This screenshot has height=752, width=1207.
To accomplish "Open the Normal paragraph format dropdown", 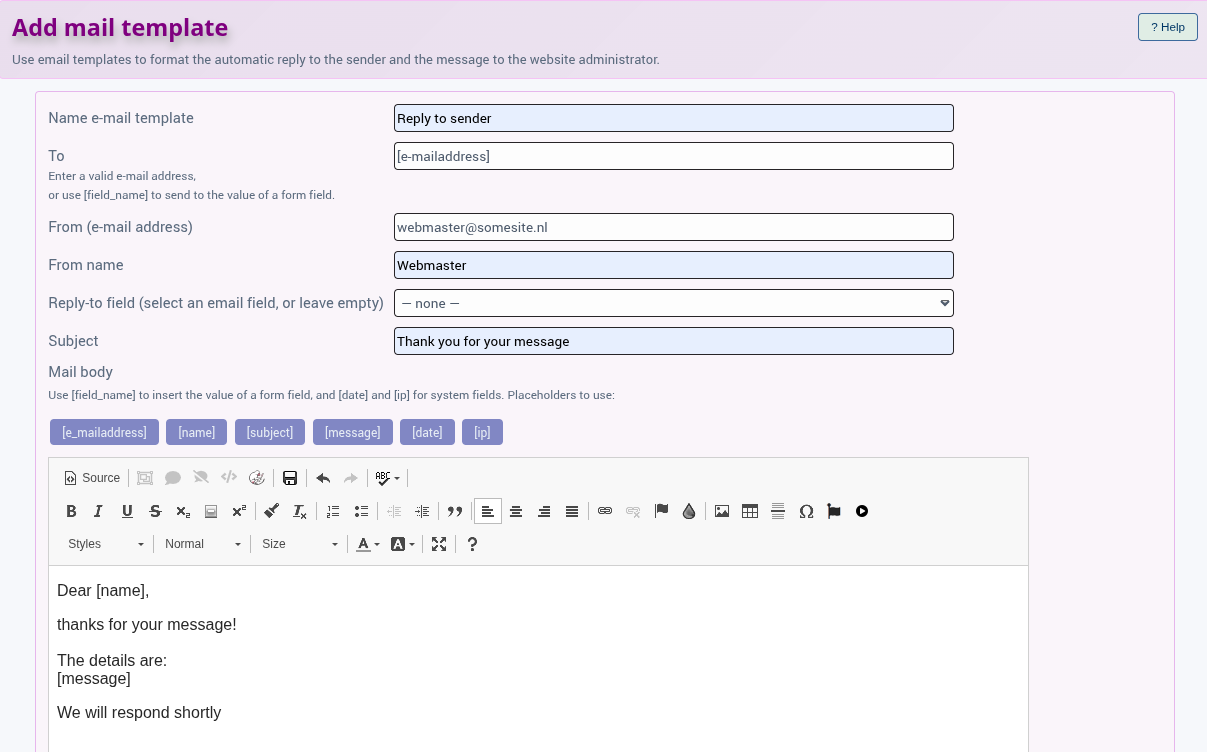I will 203,544.
